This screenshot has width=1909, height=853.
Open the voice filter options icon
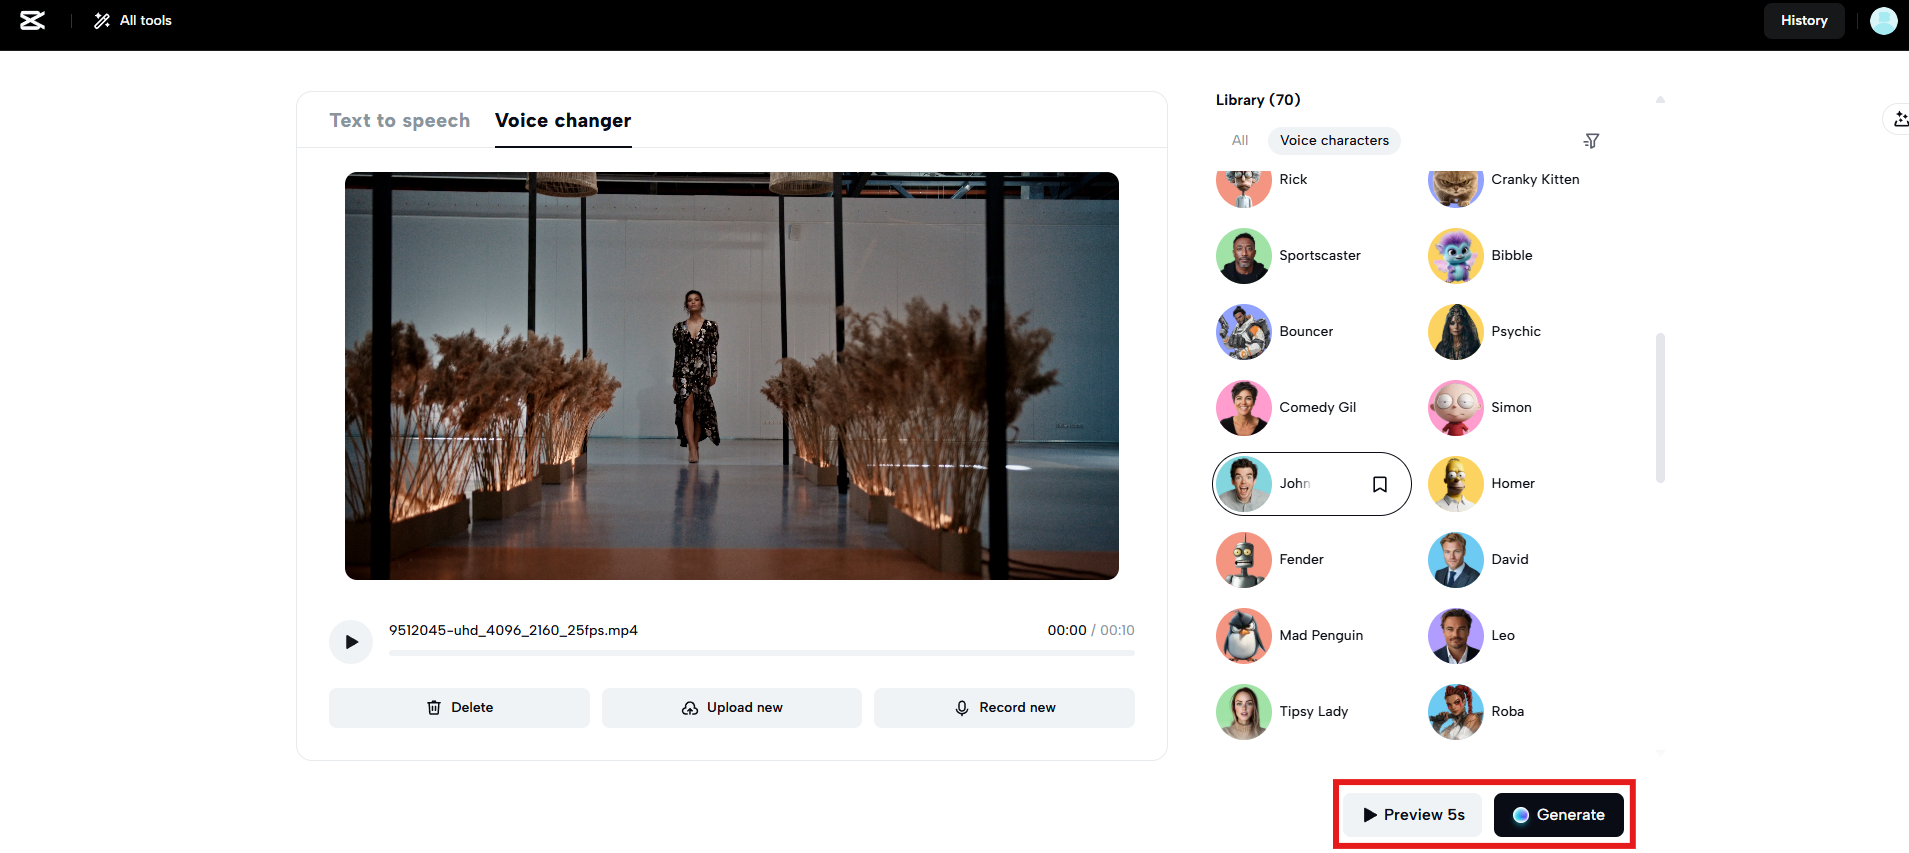coord(1591,141)
